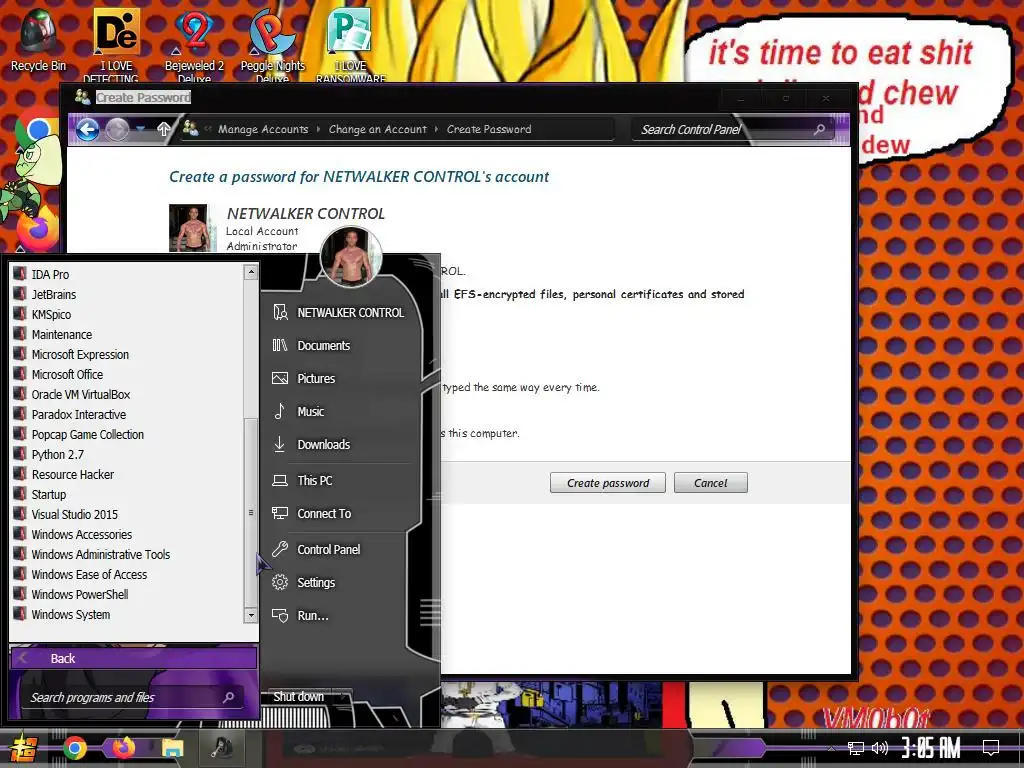Cancel the password creation
1024x768 pixels.
click(x=711, y=483)
